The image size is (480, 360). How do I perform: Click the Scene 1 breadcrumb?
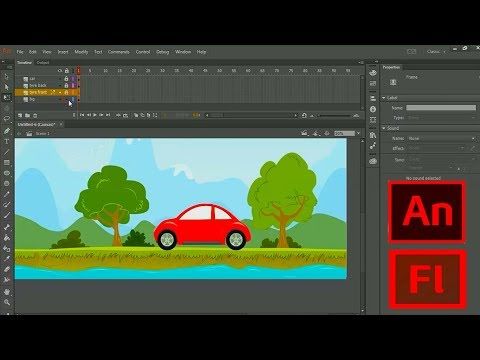tap(42, 134)
